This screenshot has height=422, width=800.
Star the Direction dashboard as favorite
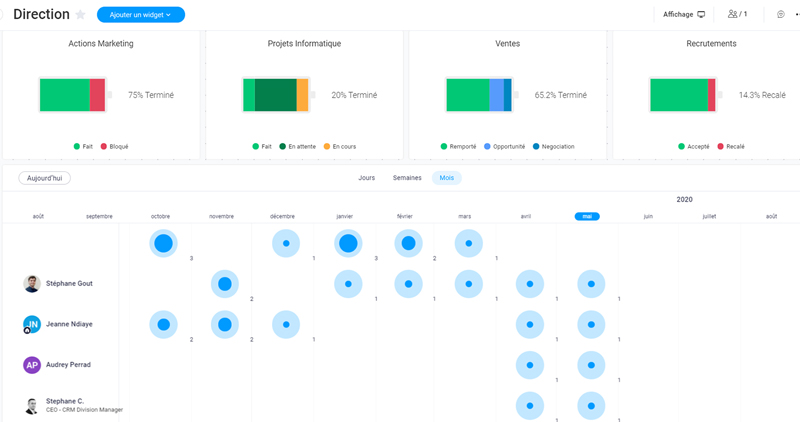(80, 15)
